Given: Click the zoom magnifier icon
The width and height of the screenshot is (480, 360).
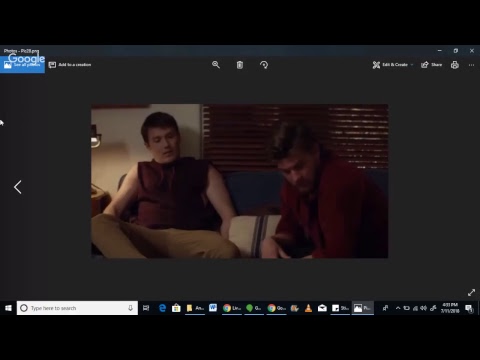Looking at the screenshot, I should [x=216, y=65].
